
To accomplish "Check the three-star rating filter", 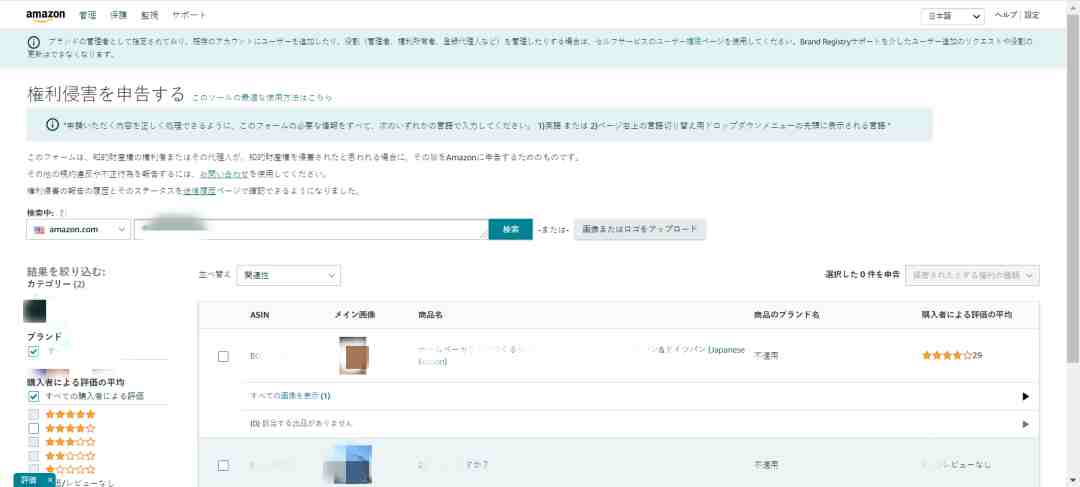I will click(34, 442).
